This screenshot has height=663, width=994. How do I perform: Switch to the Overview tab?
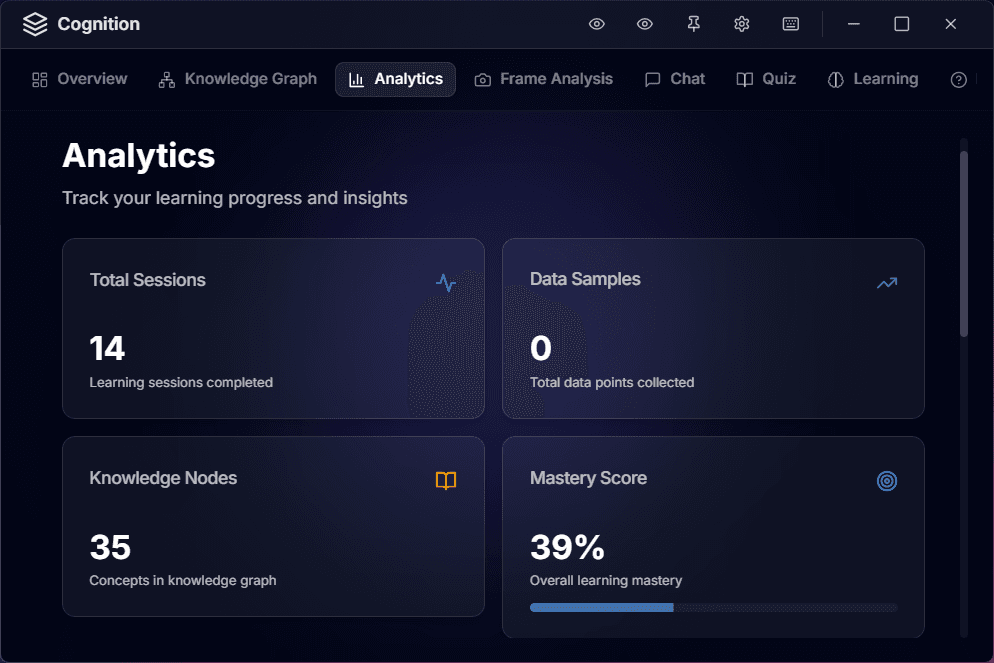tap(80, 79)
